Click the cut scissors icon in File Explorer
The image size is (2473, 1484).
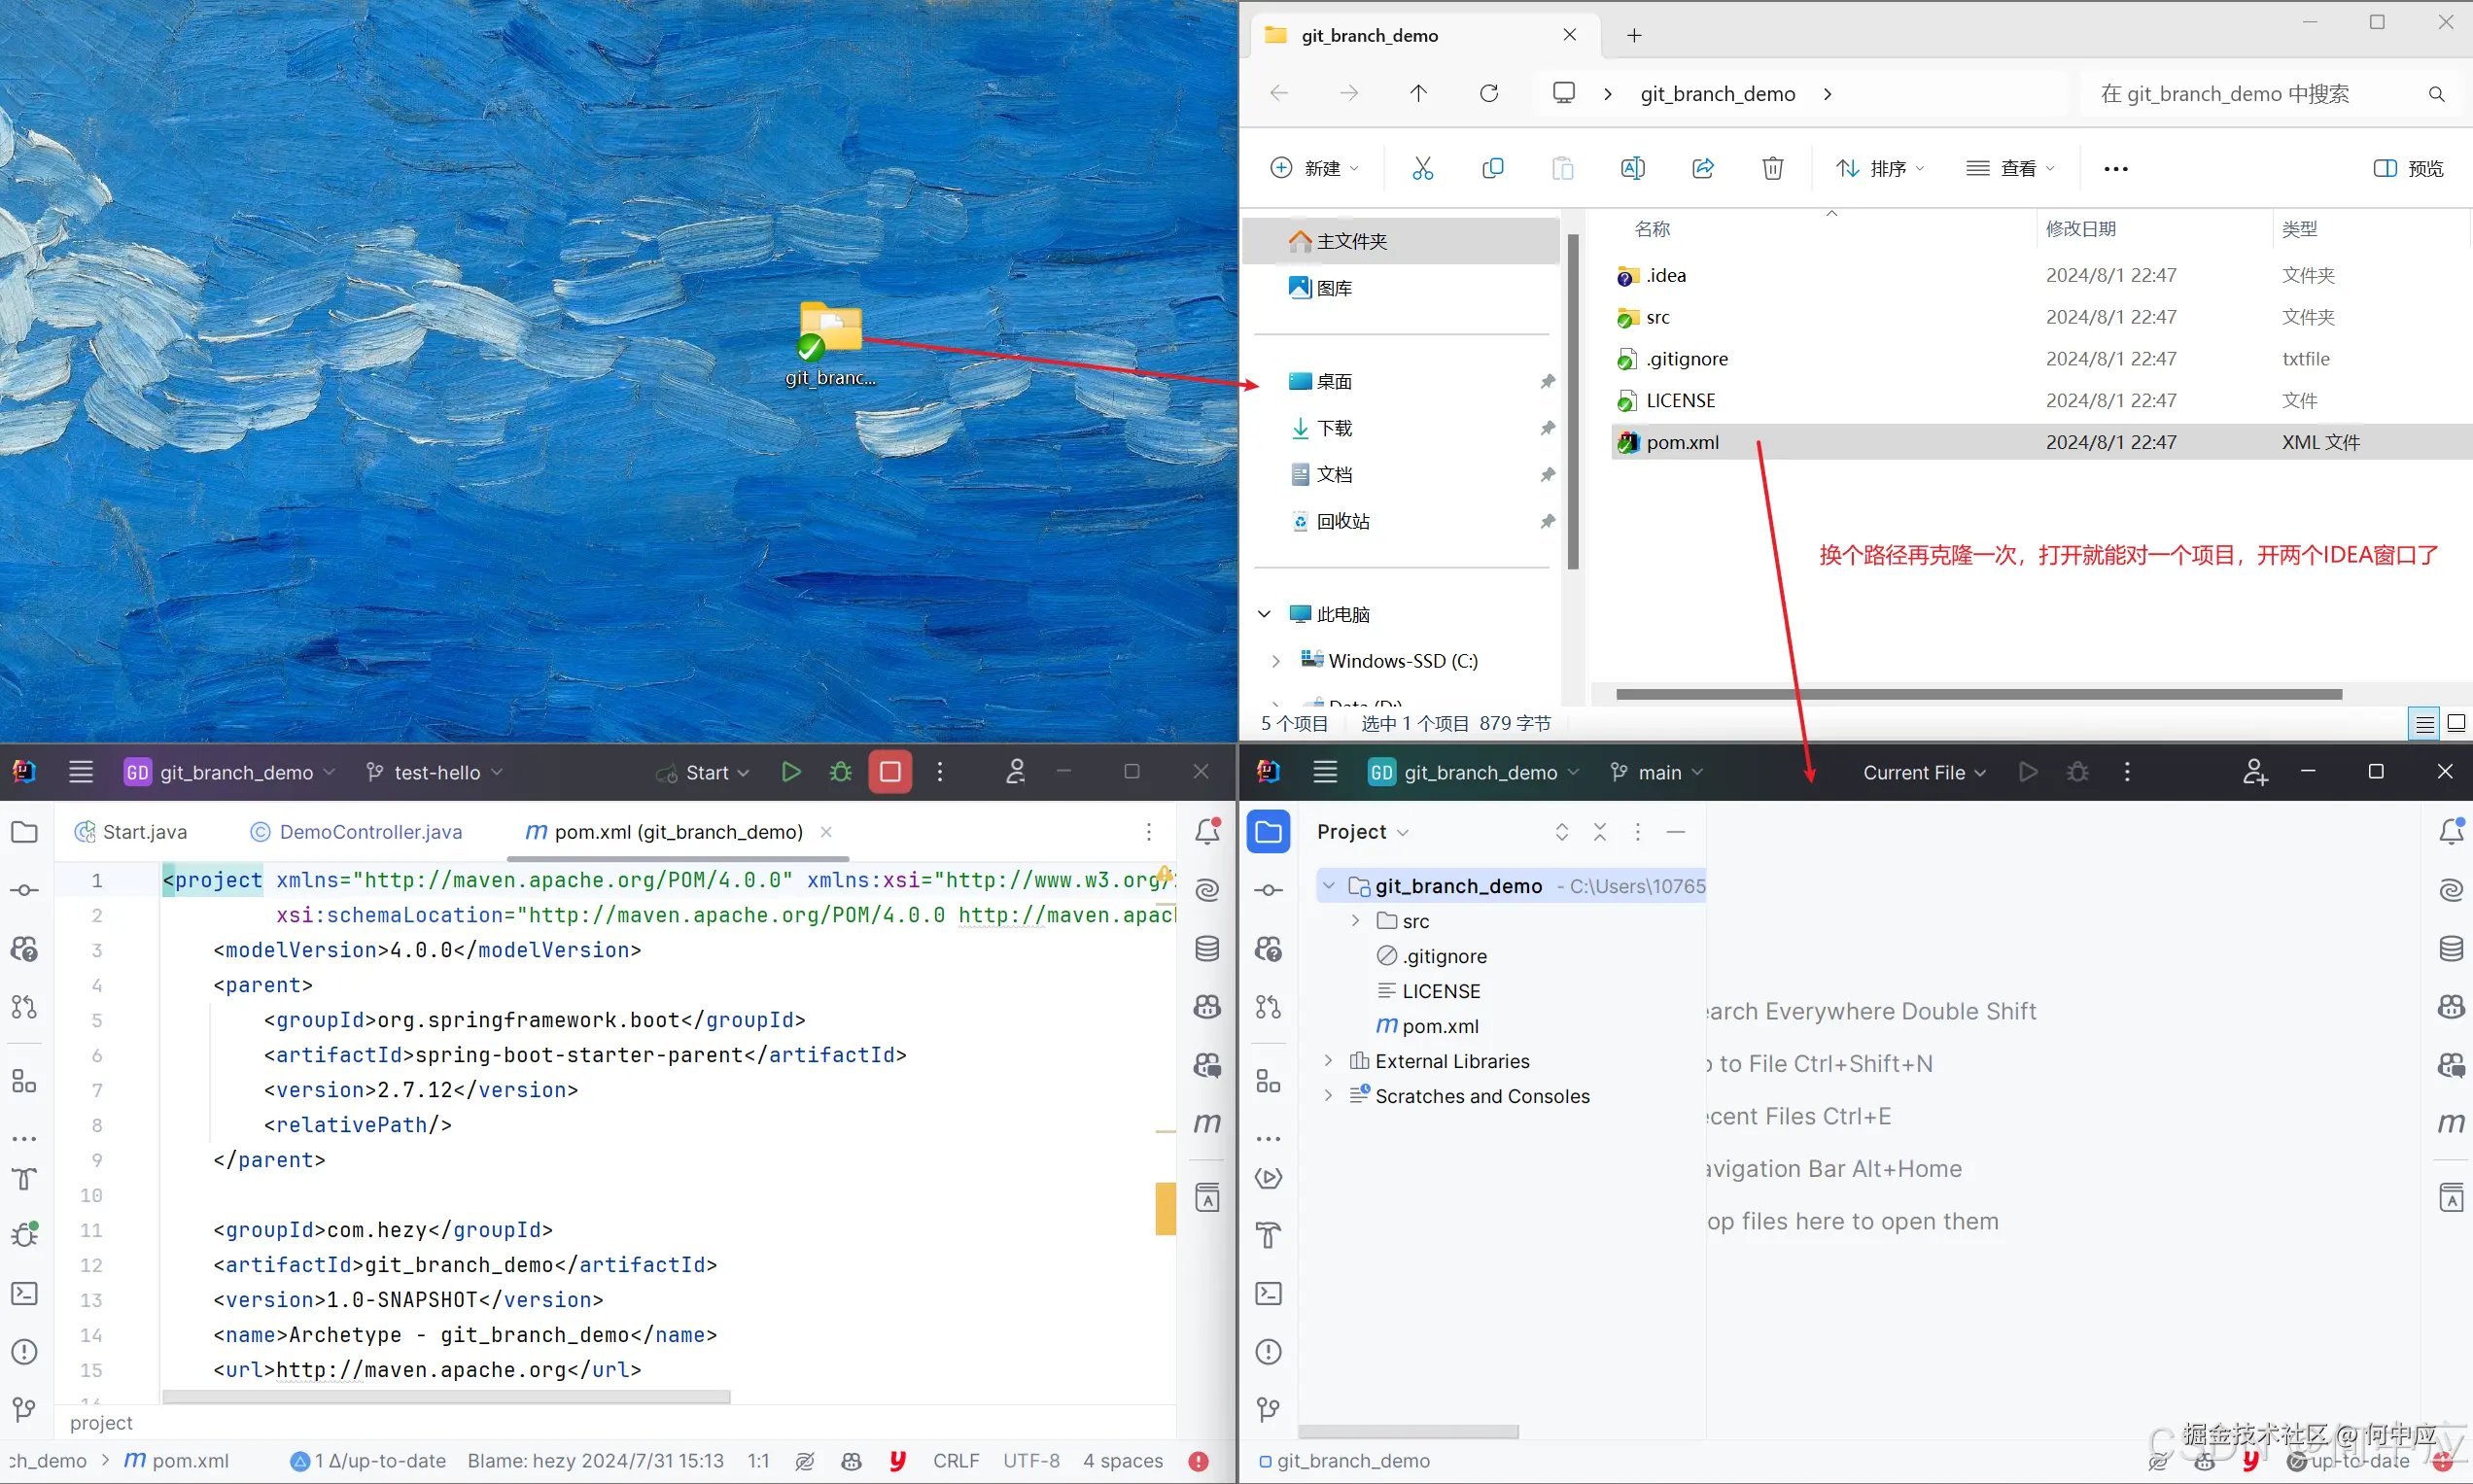coord(1422,168)
